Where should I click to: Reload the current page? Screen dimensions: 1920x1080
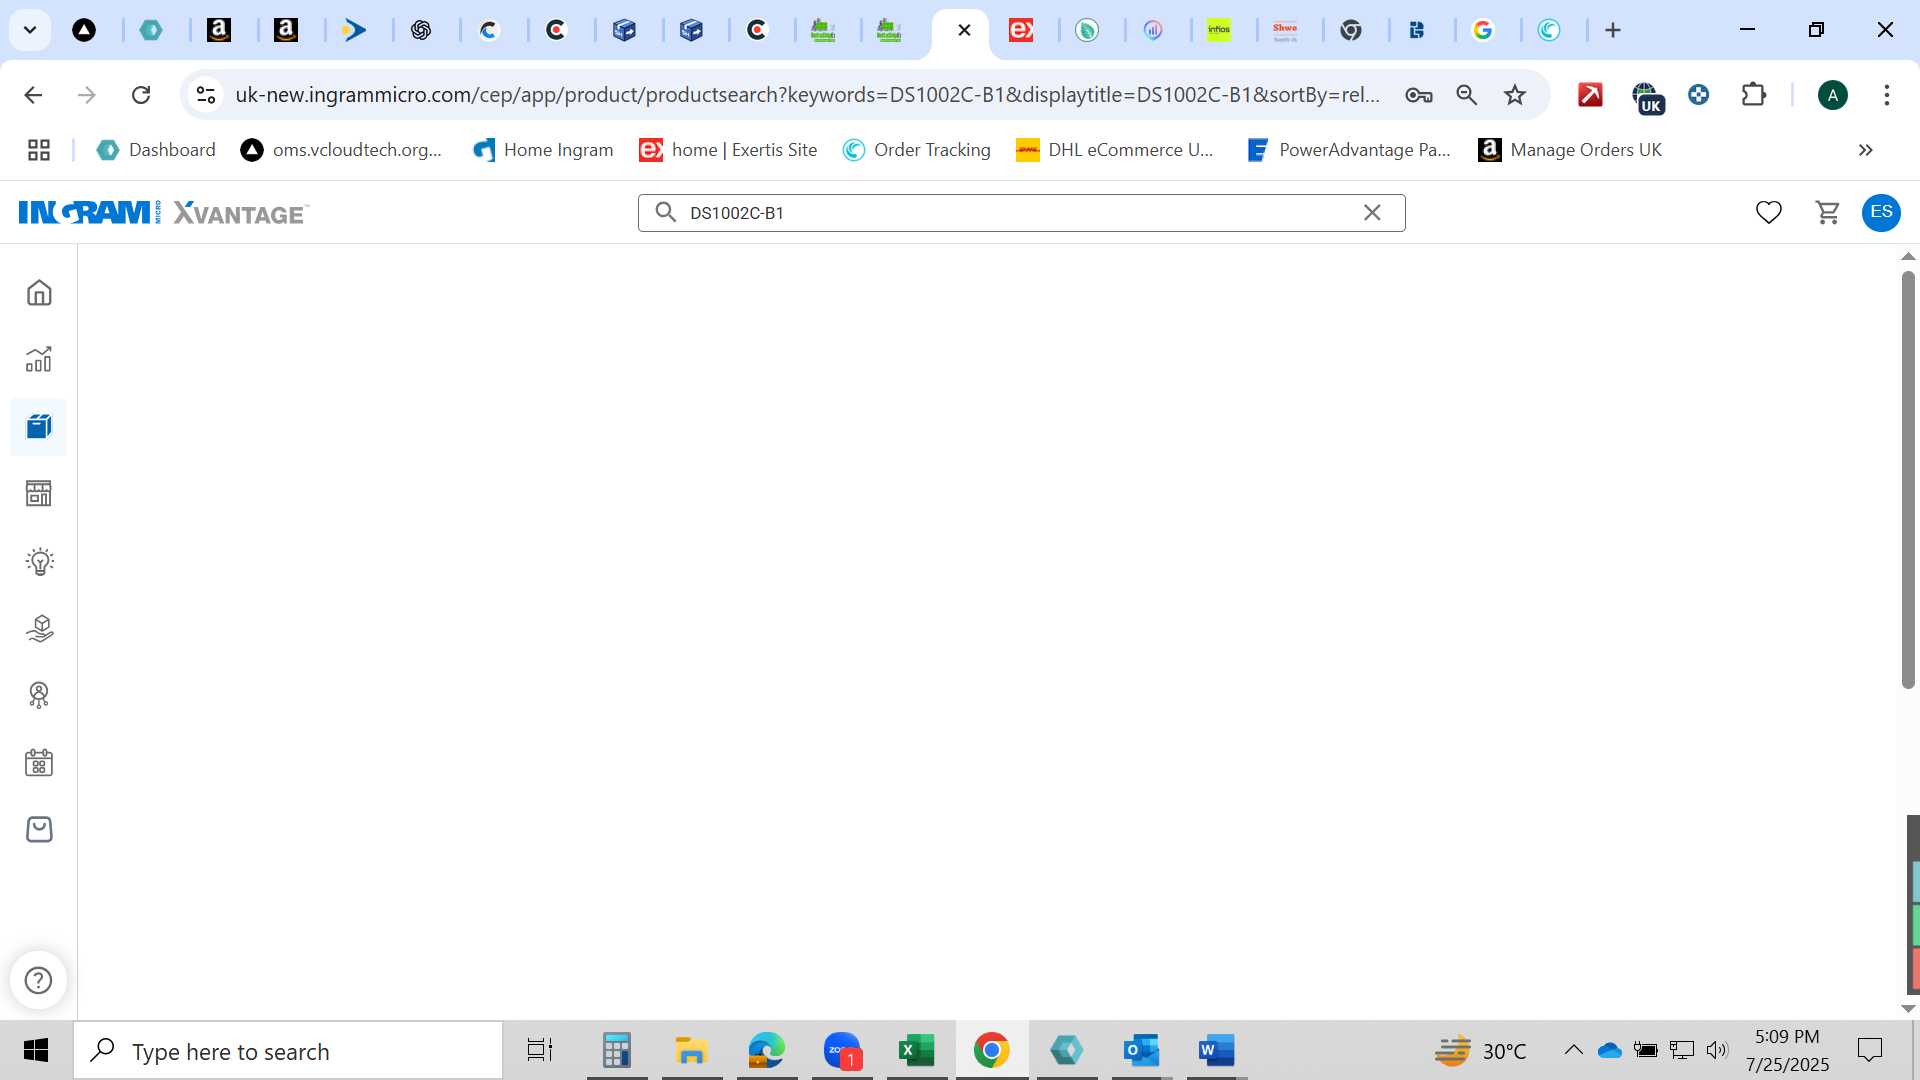pos(141,95)
